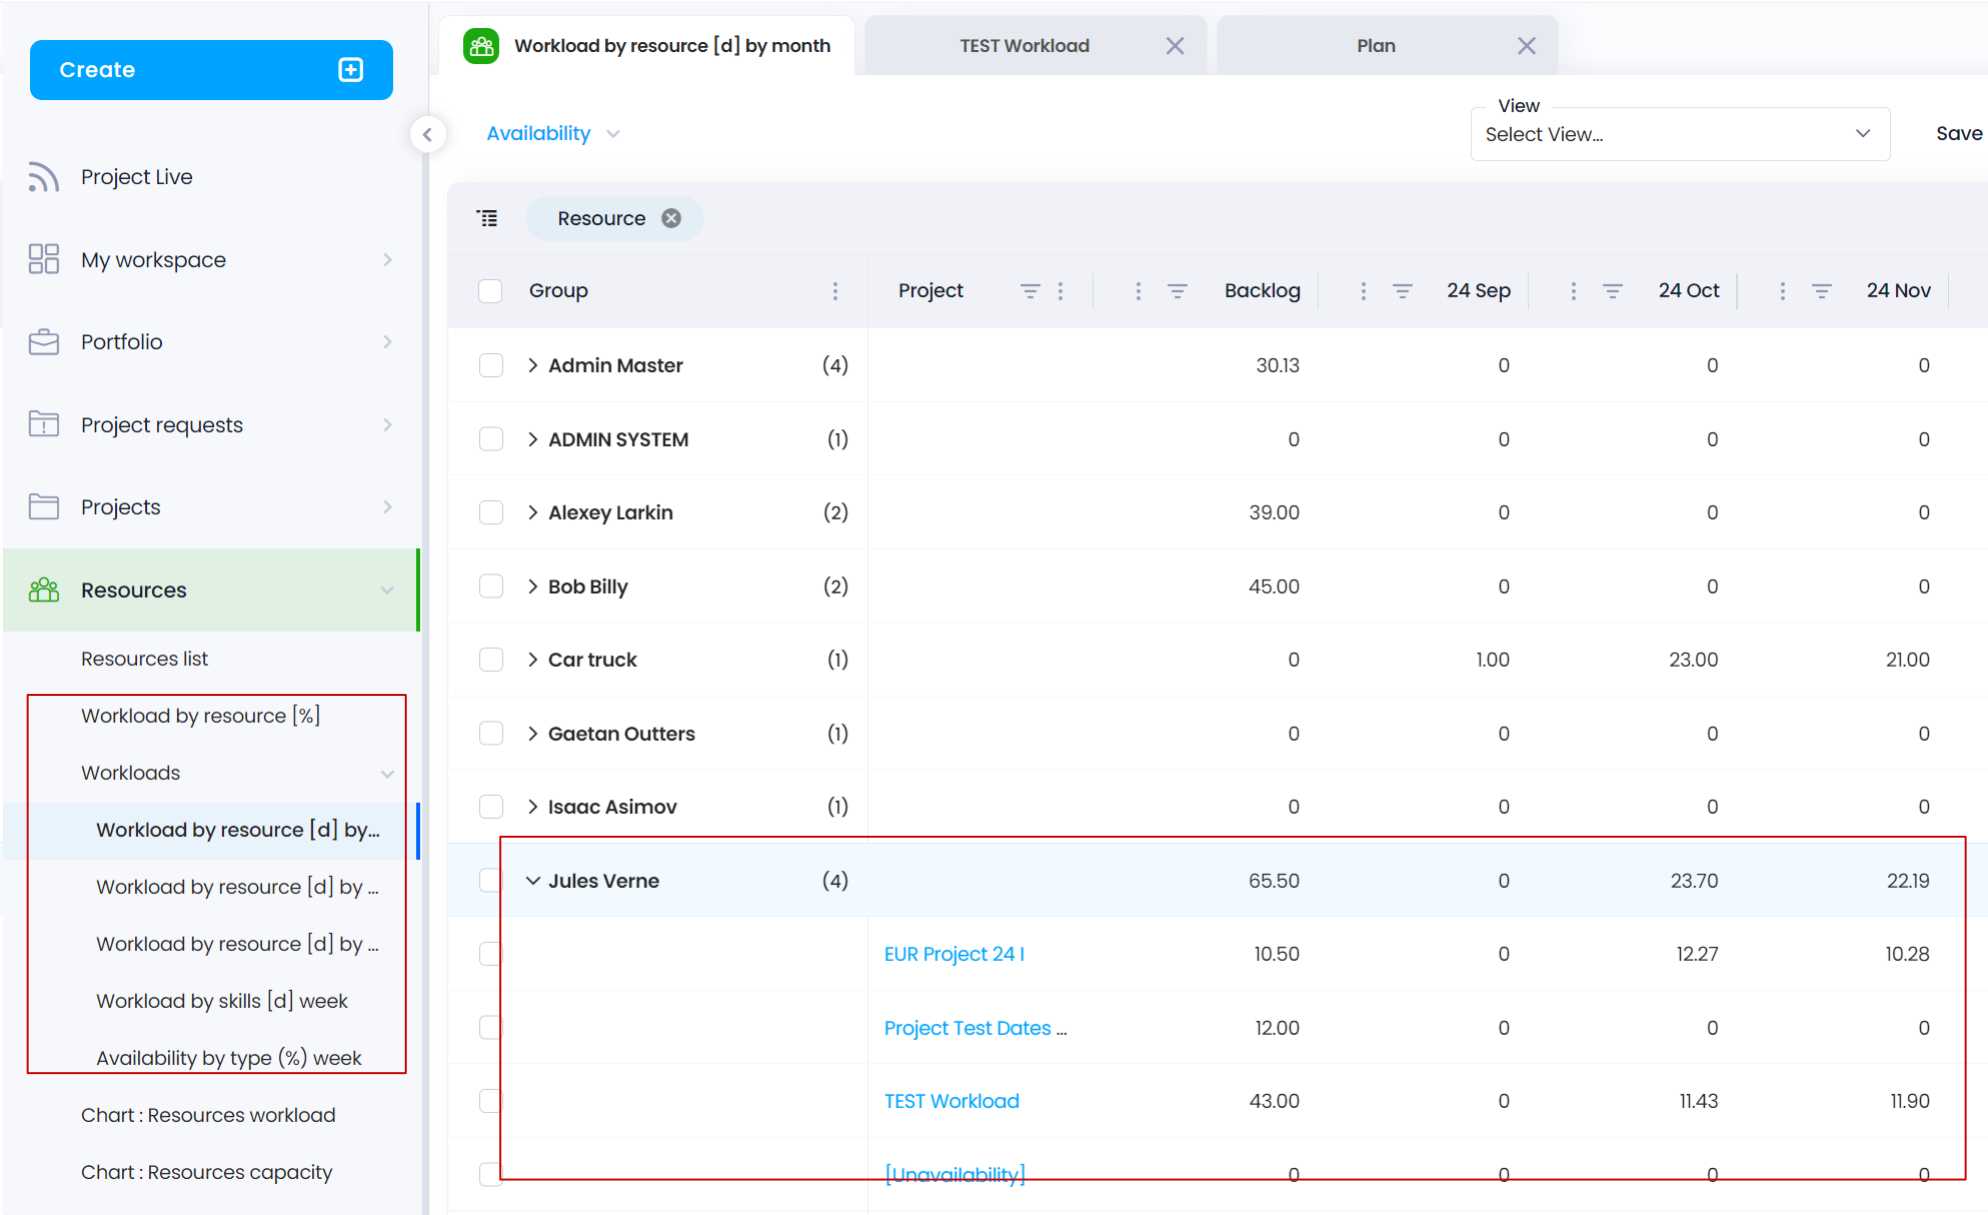This screenshot has width=1988, height=1215.
Task: Open Availability by type (%) week
Action: 229,1058
